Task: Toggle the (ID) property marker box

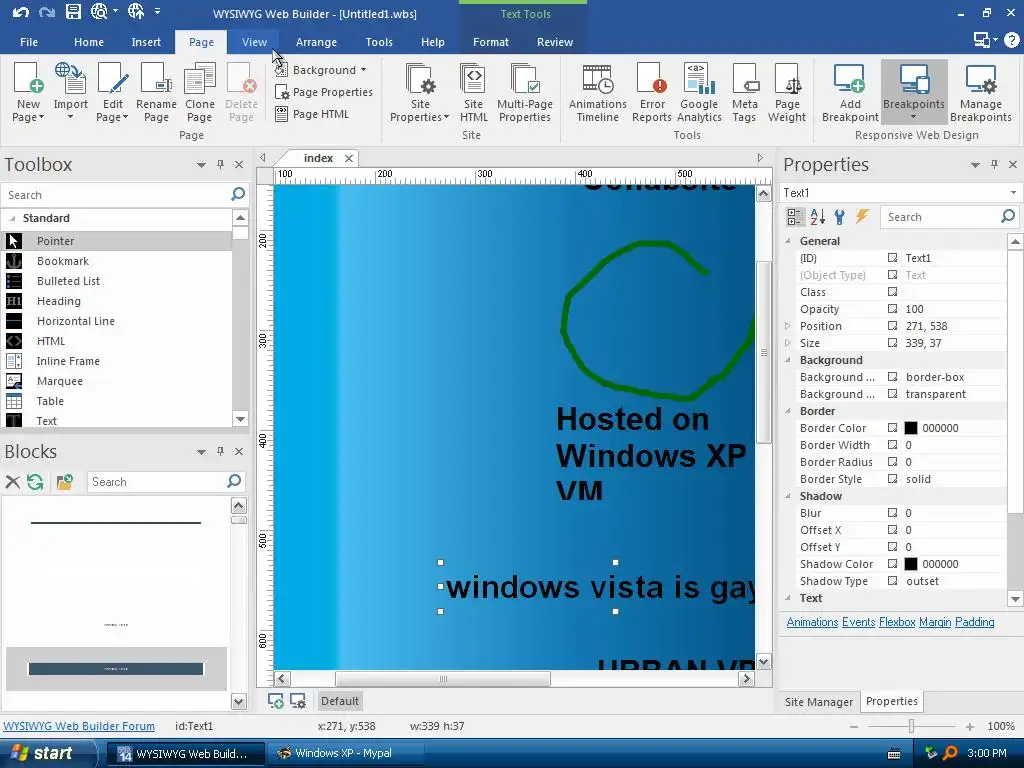Action: (892, 258)
